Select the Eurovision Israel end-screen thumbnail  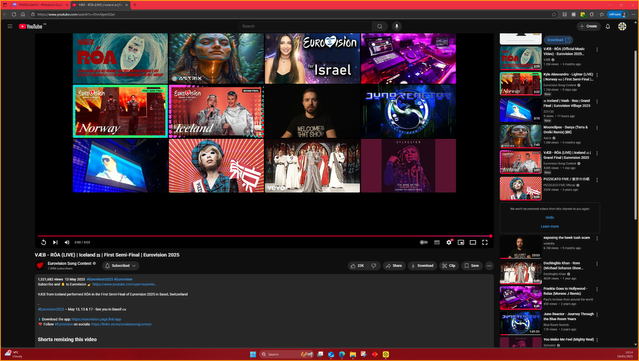(x=312, y=59)
